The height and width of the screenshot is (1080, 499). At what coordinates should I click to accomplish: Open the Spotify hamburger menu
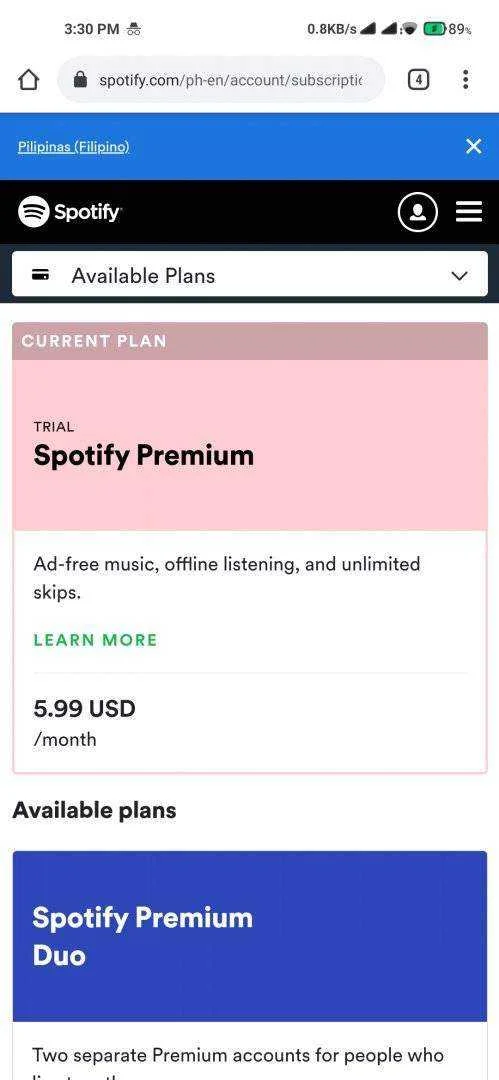(469, 212)
